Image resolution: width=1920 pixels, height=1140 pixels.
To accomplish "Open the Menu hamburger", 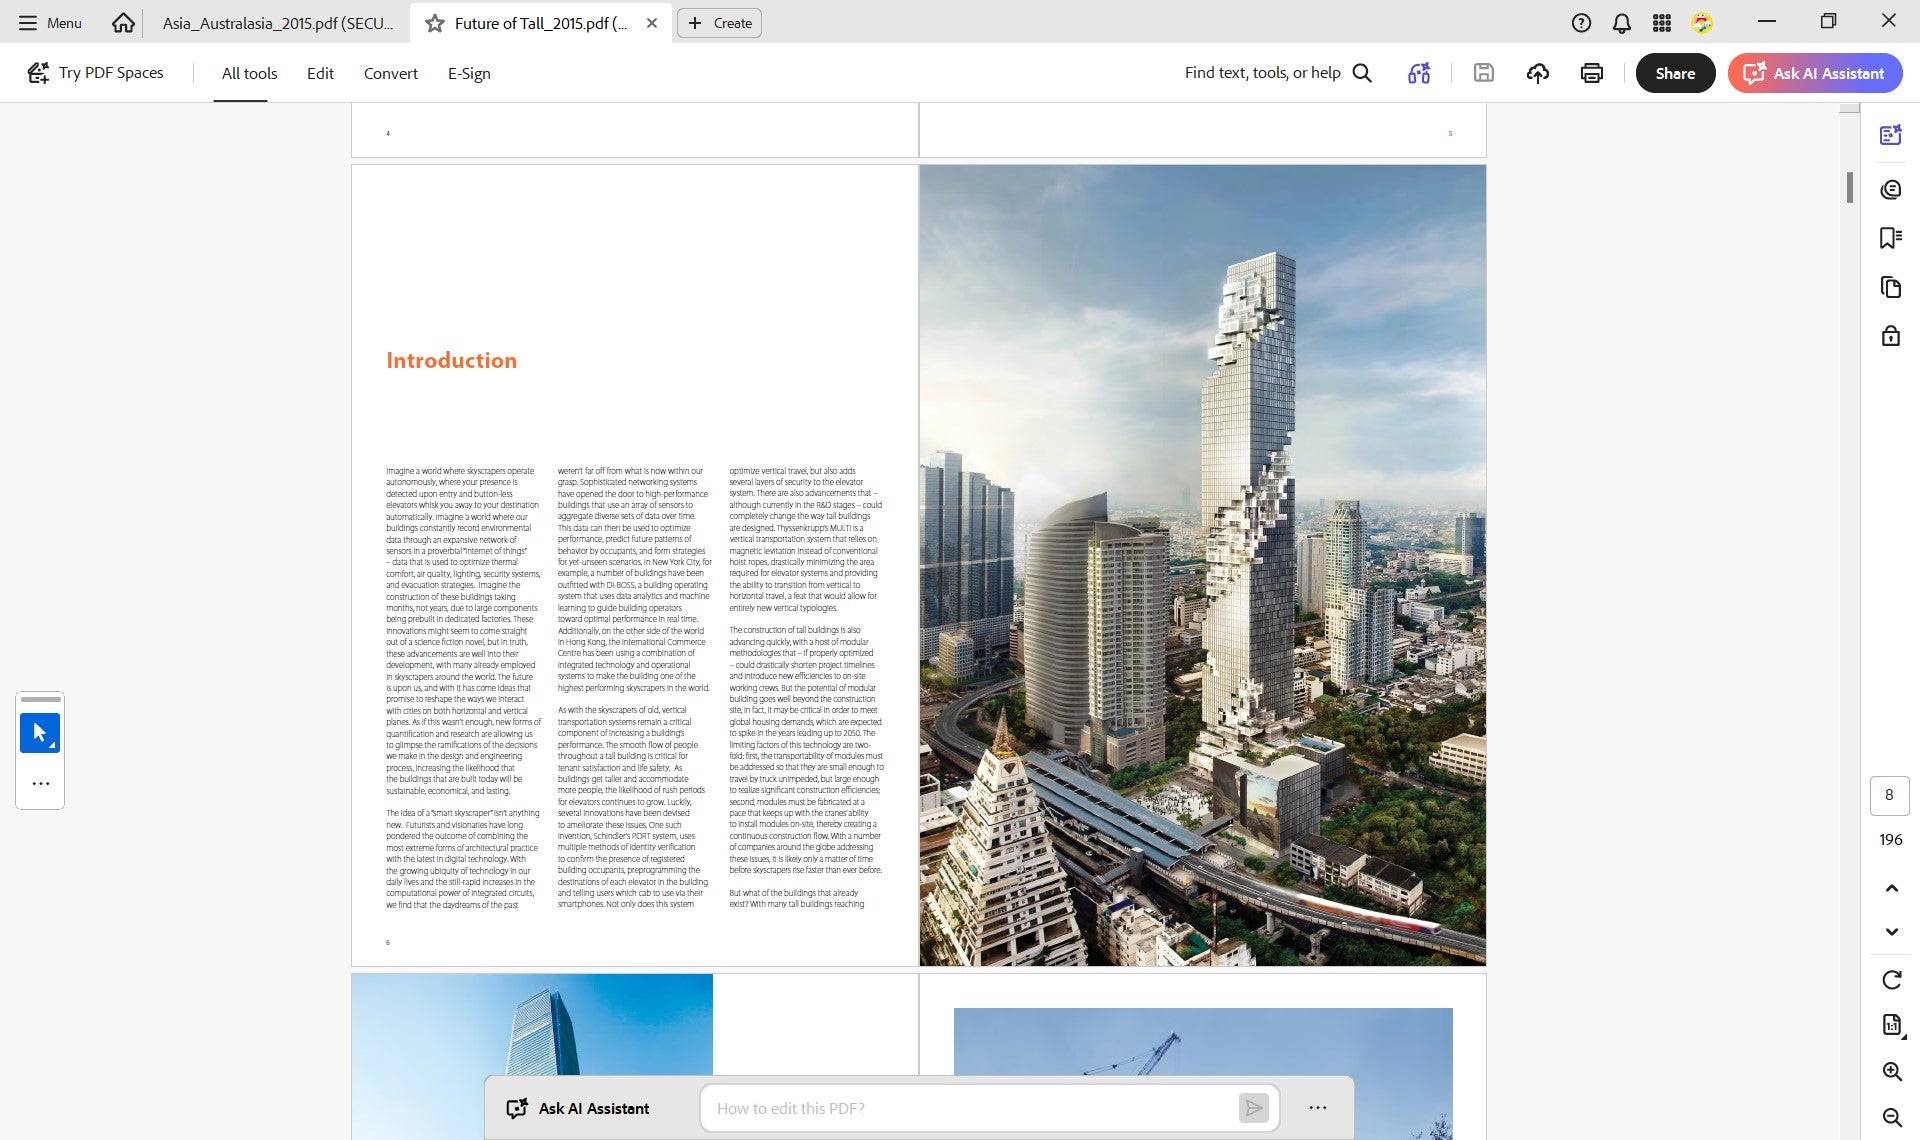I will (x=50, y=23).
